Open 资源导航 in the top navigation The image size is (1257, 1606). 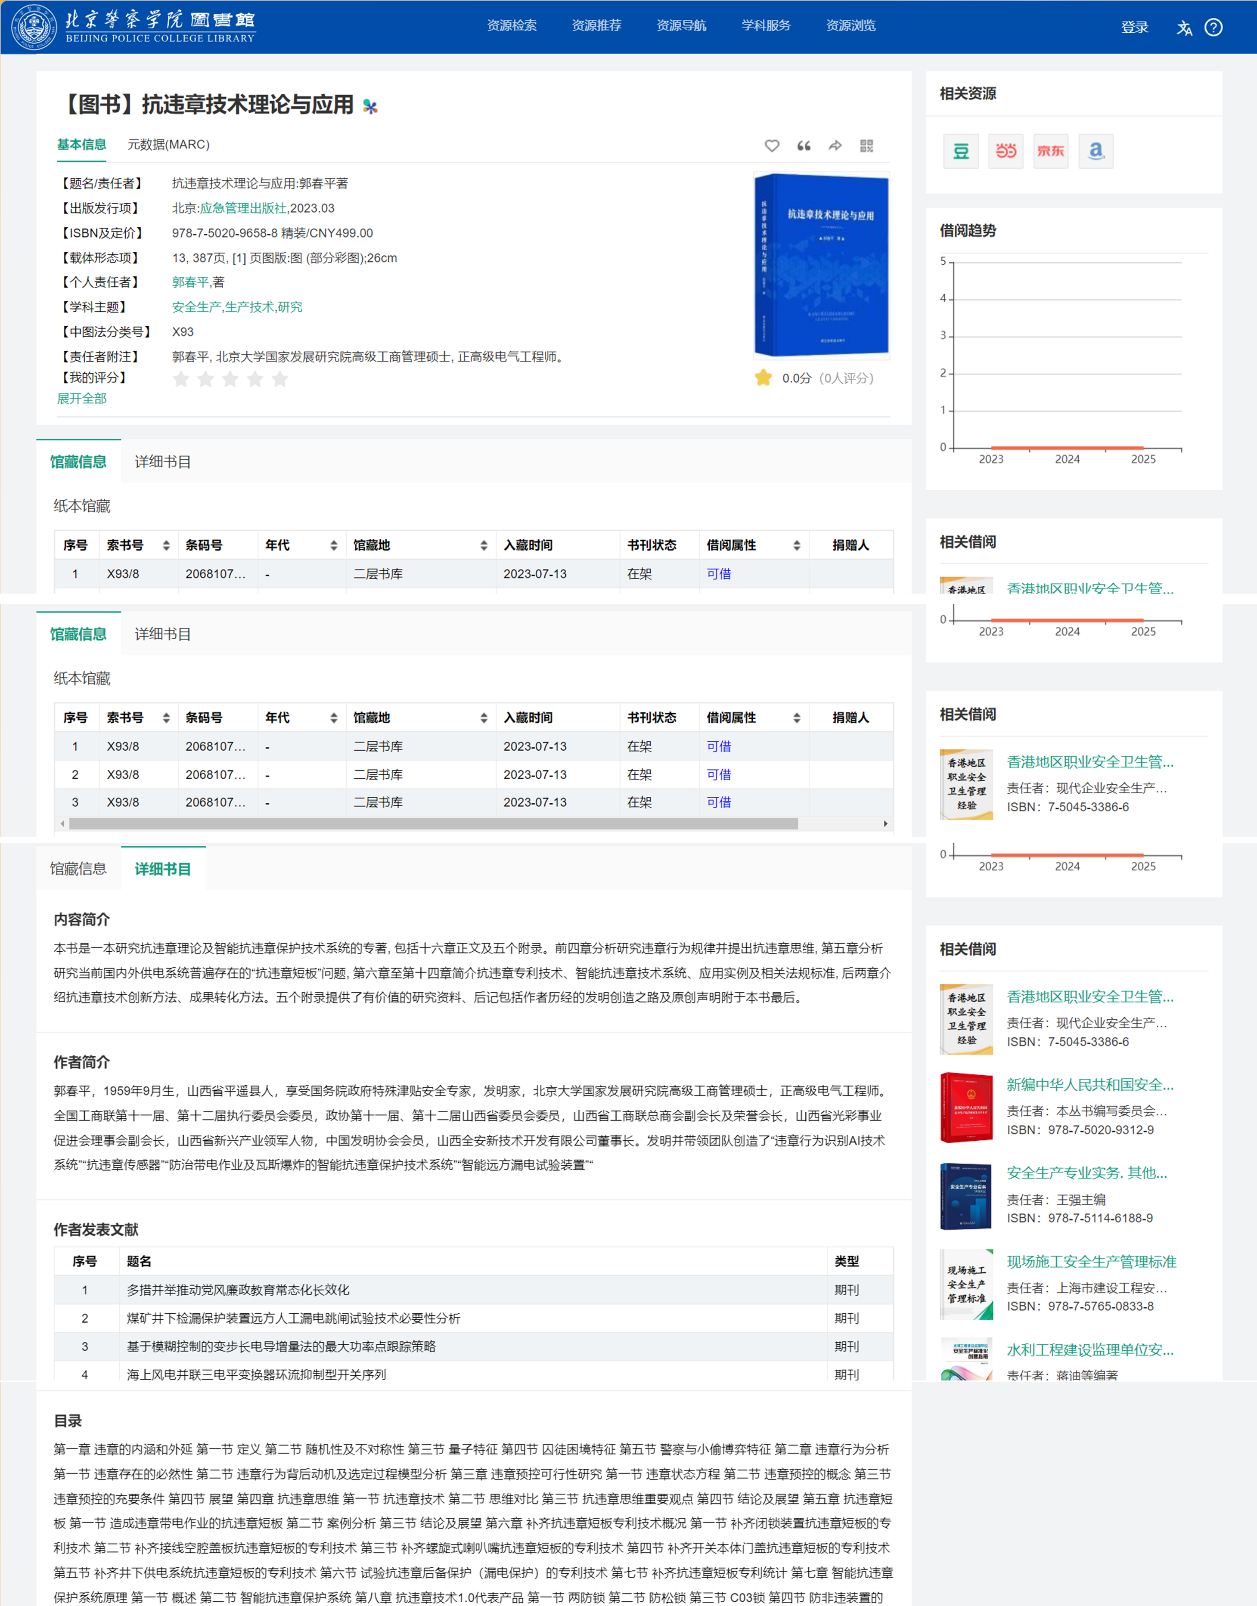681,26
